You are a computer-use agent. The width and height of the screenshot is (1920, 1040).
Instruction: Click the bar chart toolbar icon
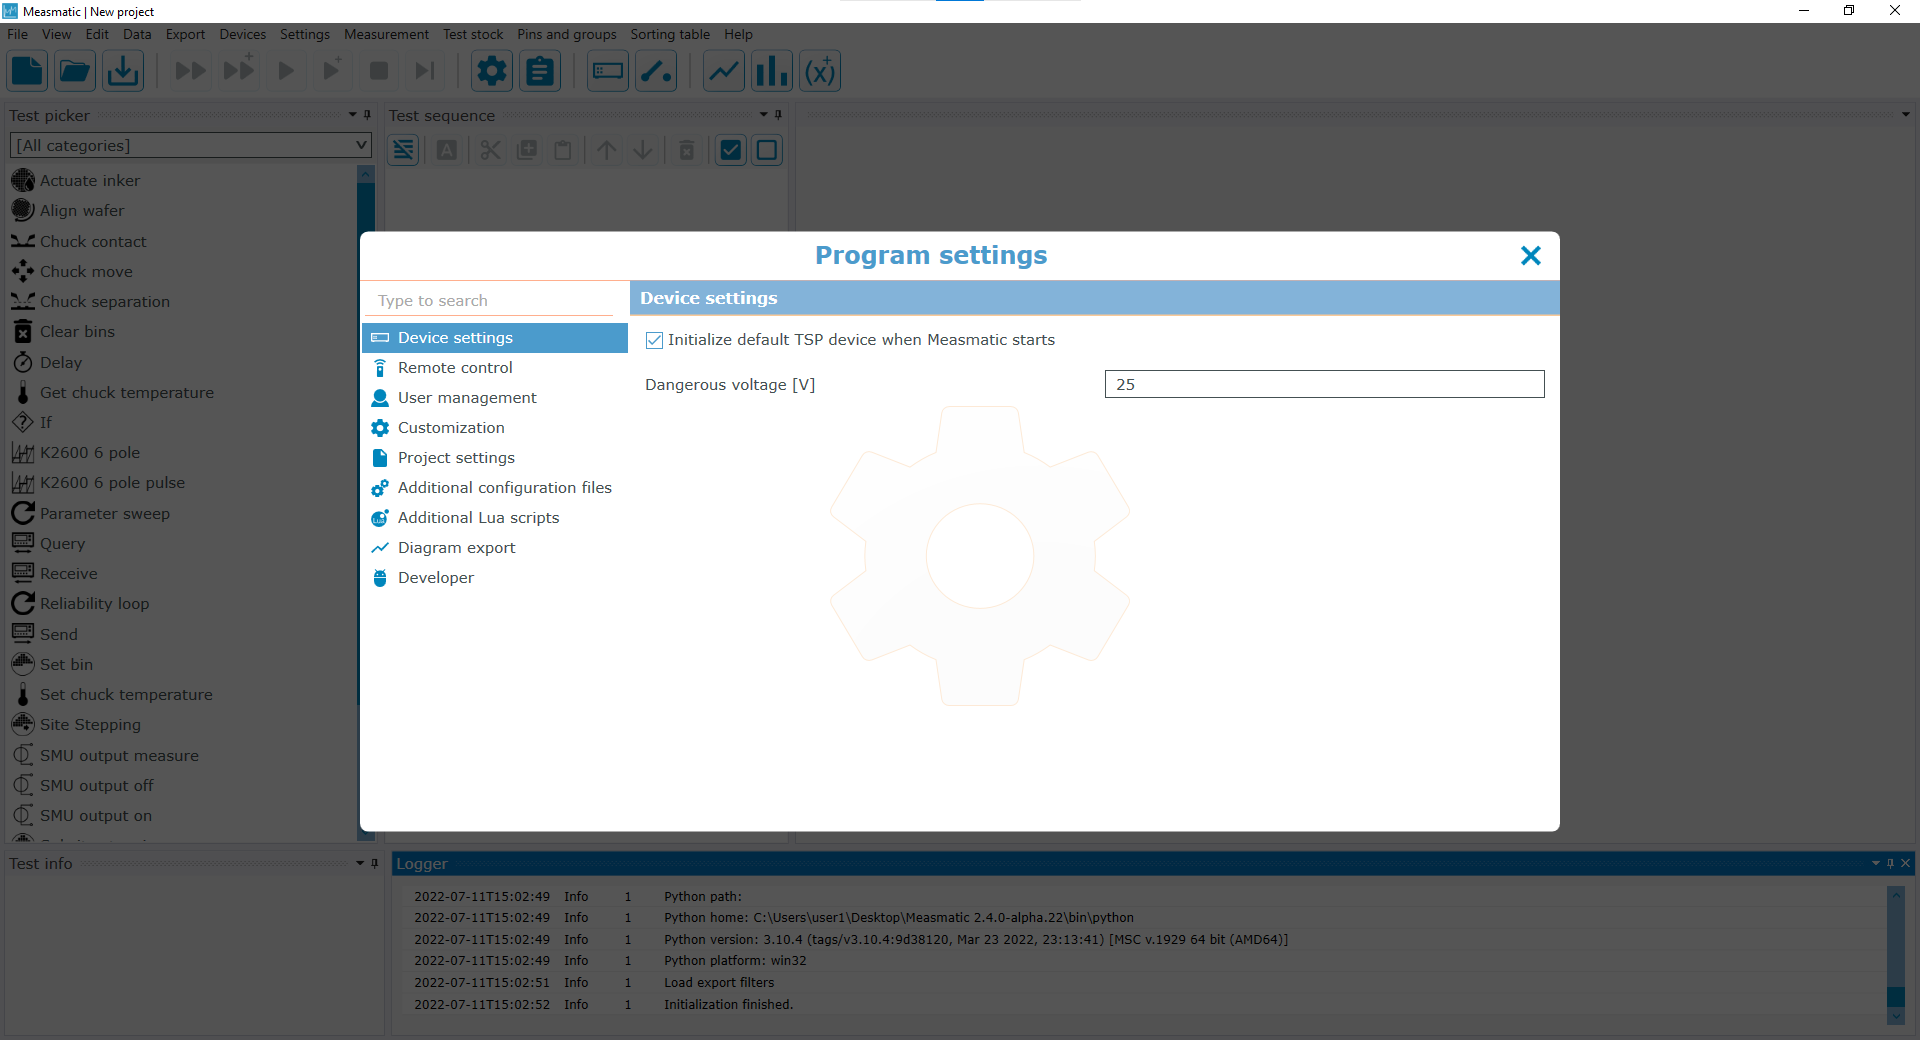point(772,71)
